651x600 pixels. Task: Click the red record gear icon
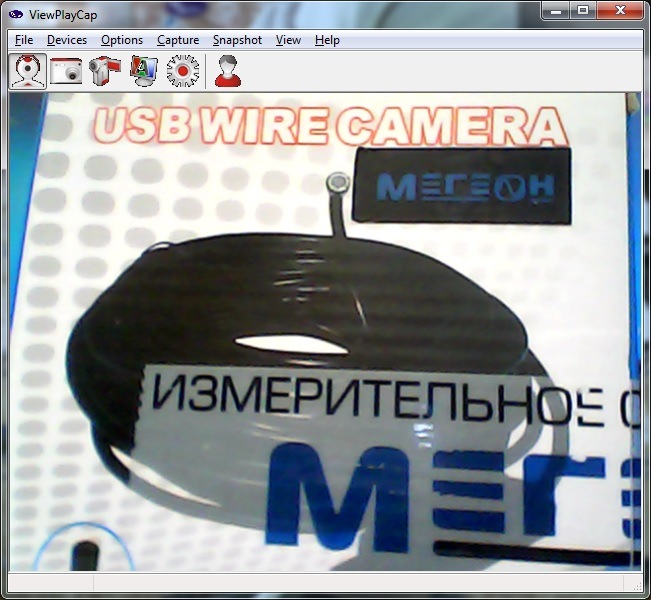pos(183,71)
